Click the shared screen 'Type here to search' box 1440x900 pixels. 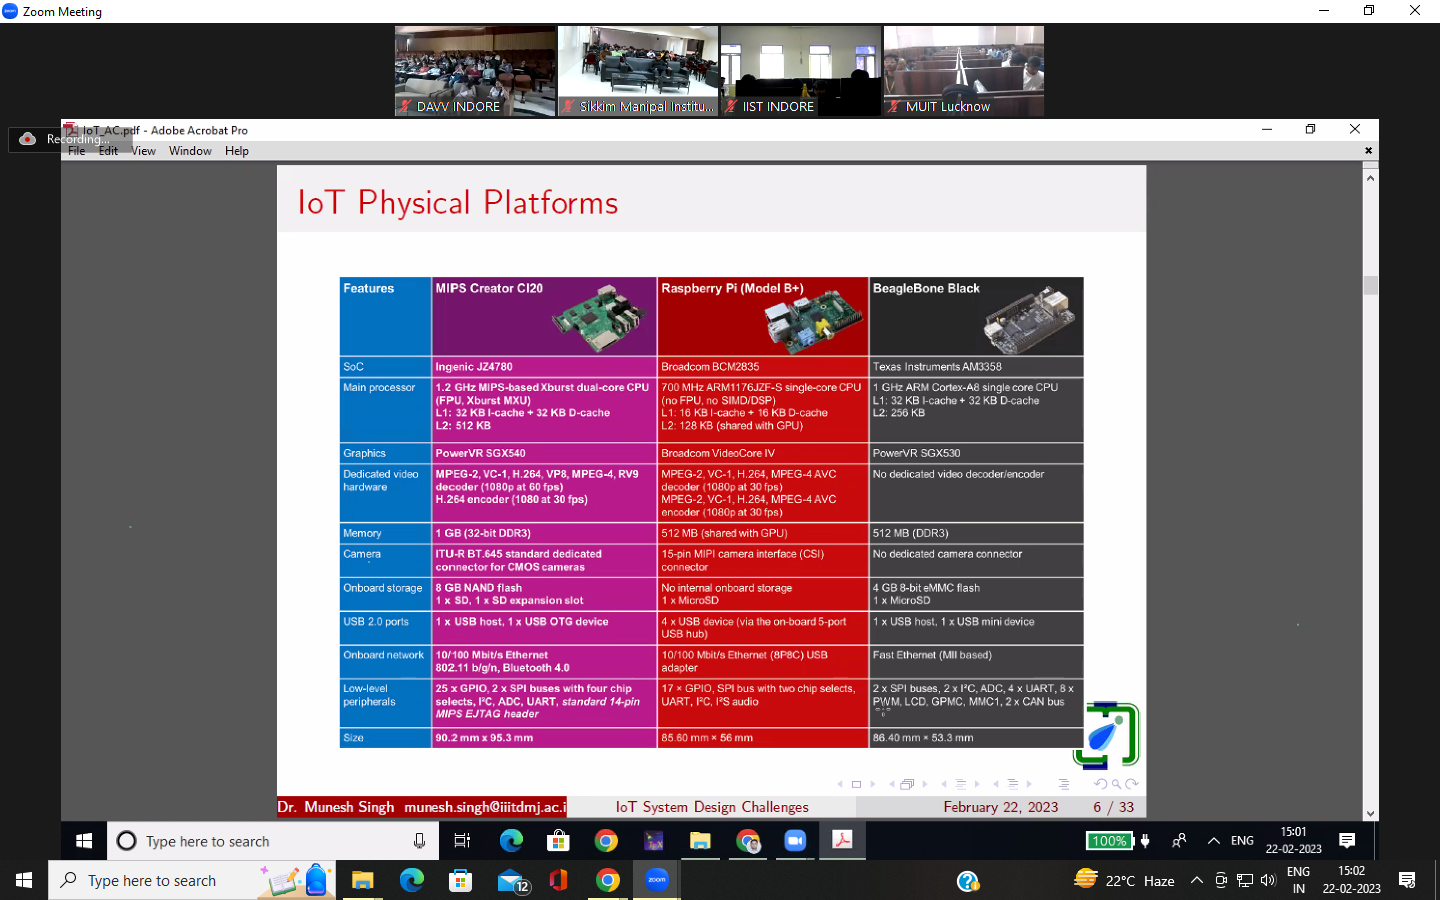(273, 841)
